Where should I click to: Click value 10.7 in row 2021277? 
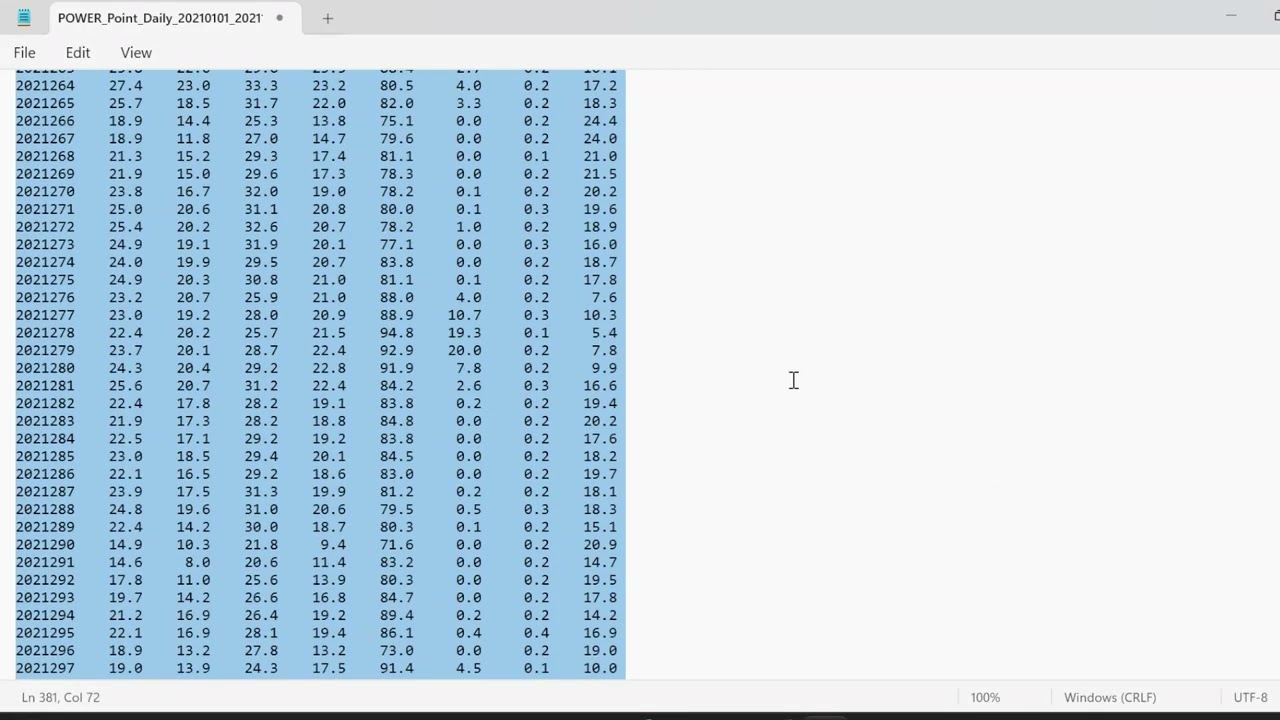coord(464,315)
